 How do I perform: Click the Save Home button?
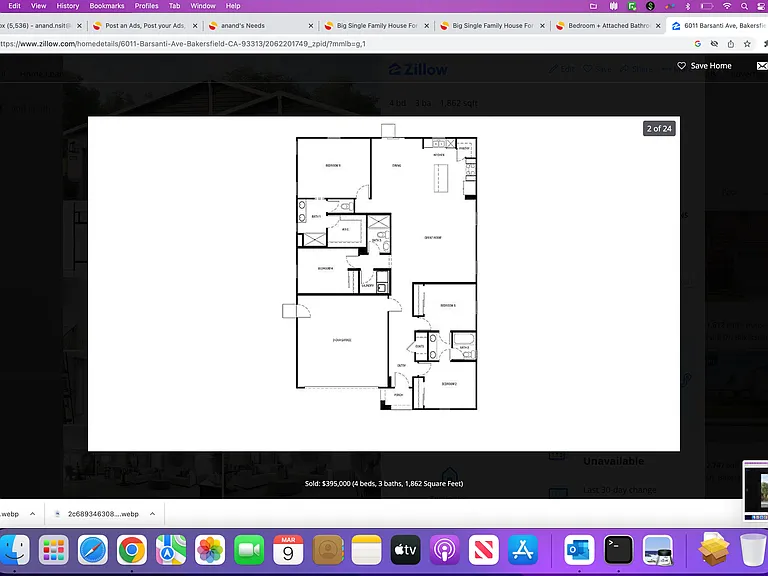click(704, 66)
